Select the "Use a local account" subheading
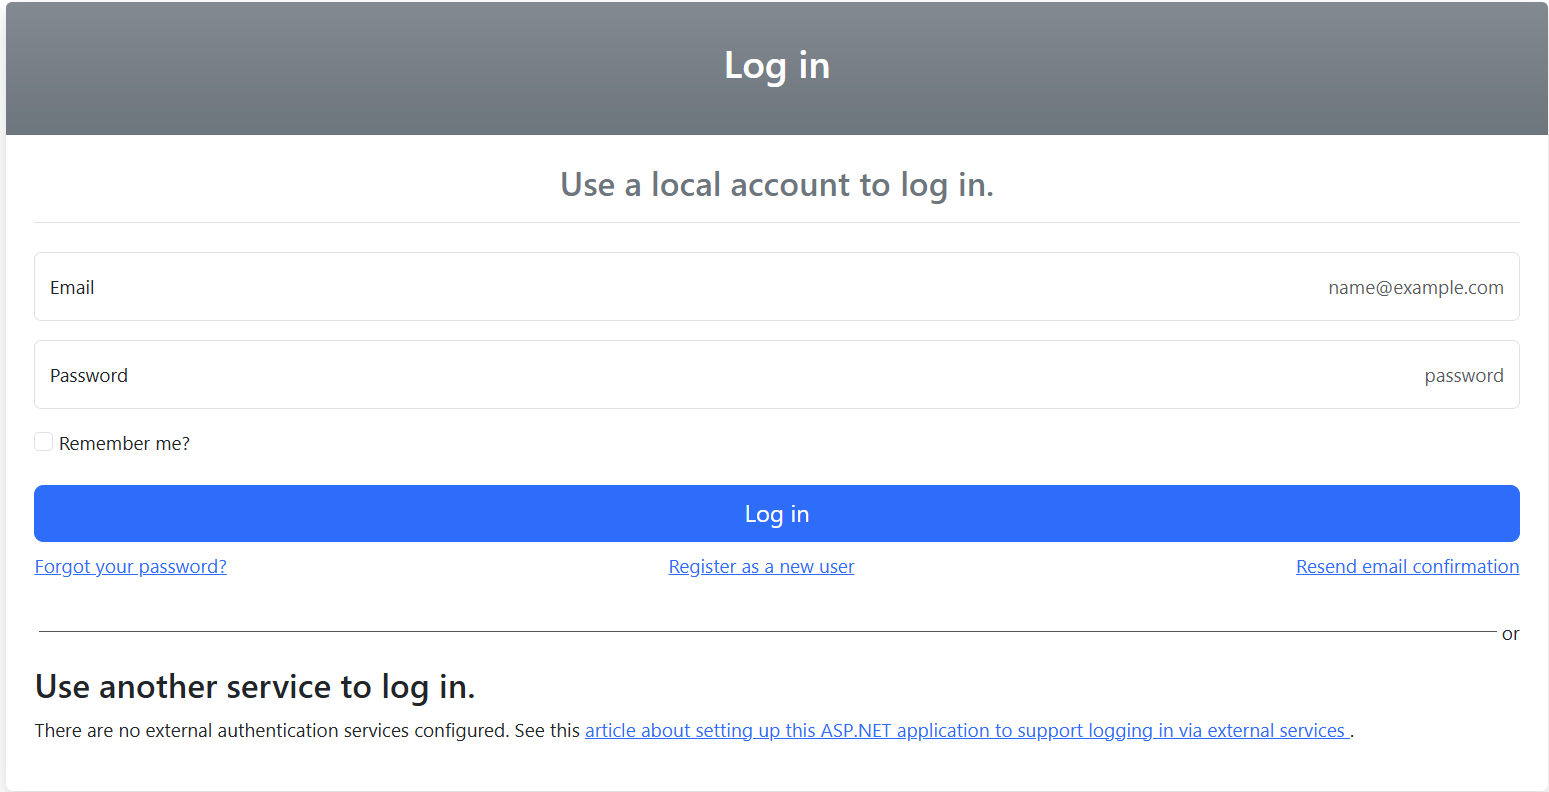1549x792 pixels. (777, 185)
